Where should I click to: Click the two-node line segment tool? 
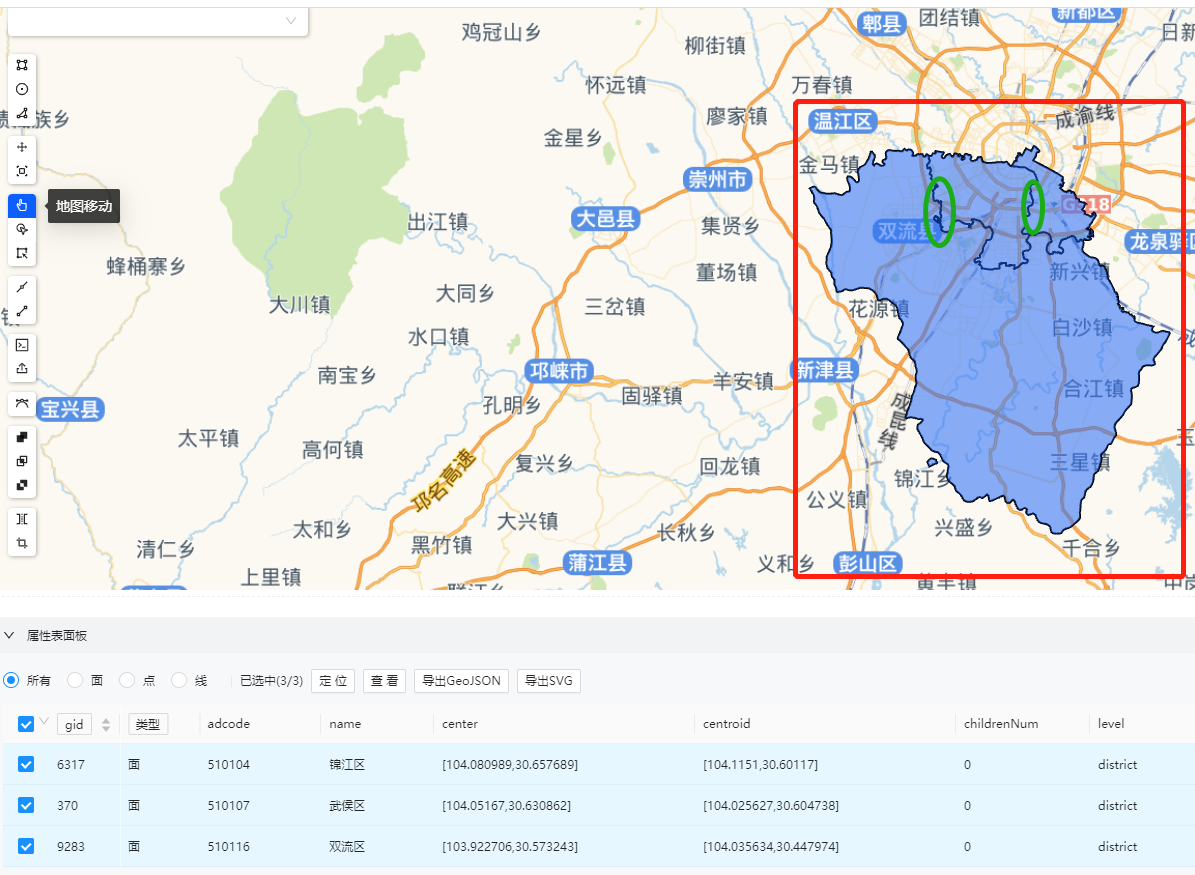22,311
